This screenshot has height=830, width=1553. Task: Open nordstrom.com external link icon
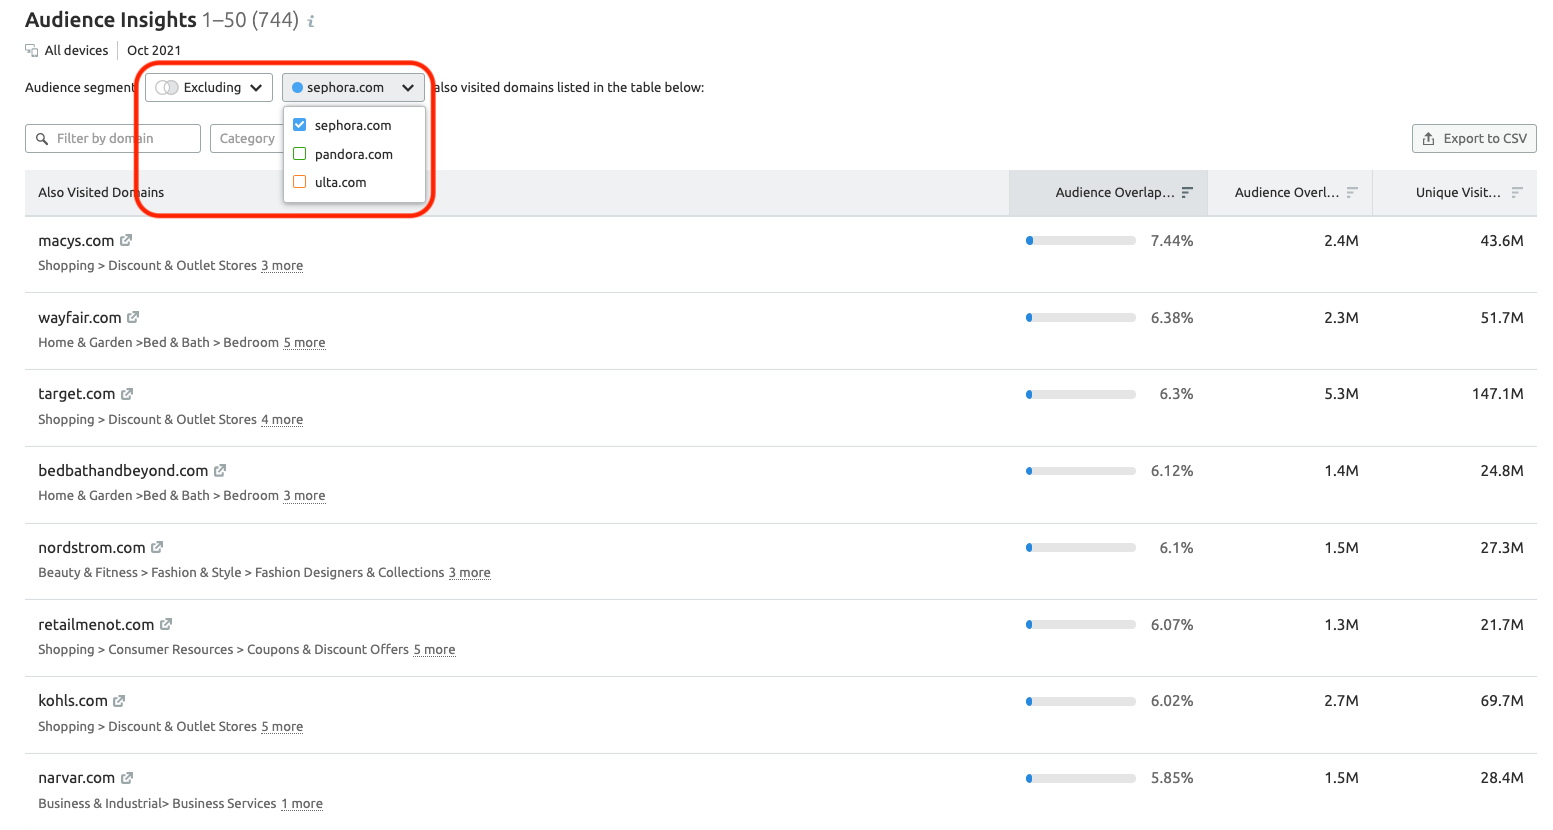pos(157,547)
